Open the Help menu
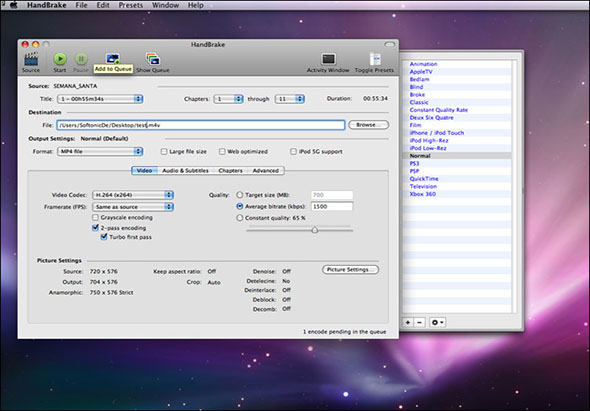590x411 pixels. (x=196, y=5)
